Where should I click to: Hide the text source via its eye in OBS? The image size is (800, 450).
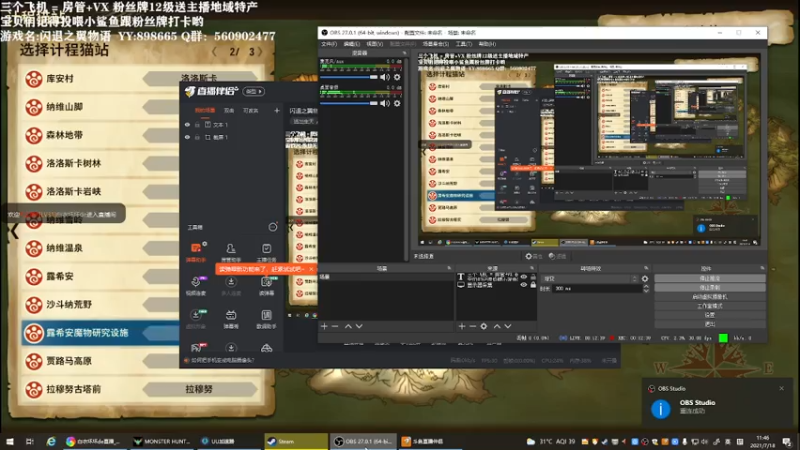pyautogui.click(x=524, y=277)
